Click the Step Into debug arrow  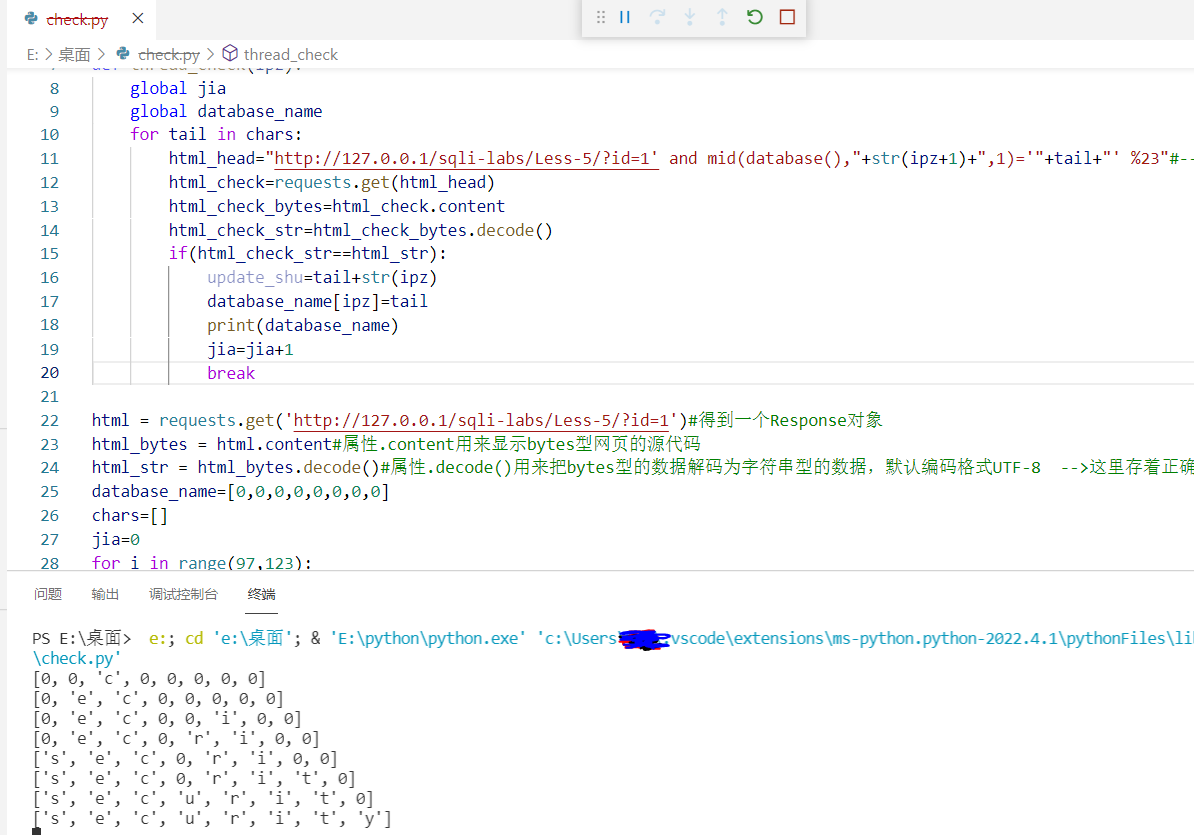pyautogui.click(x=690, y=17)
